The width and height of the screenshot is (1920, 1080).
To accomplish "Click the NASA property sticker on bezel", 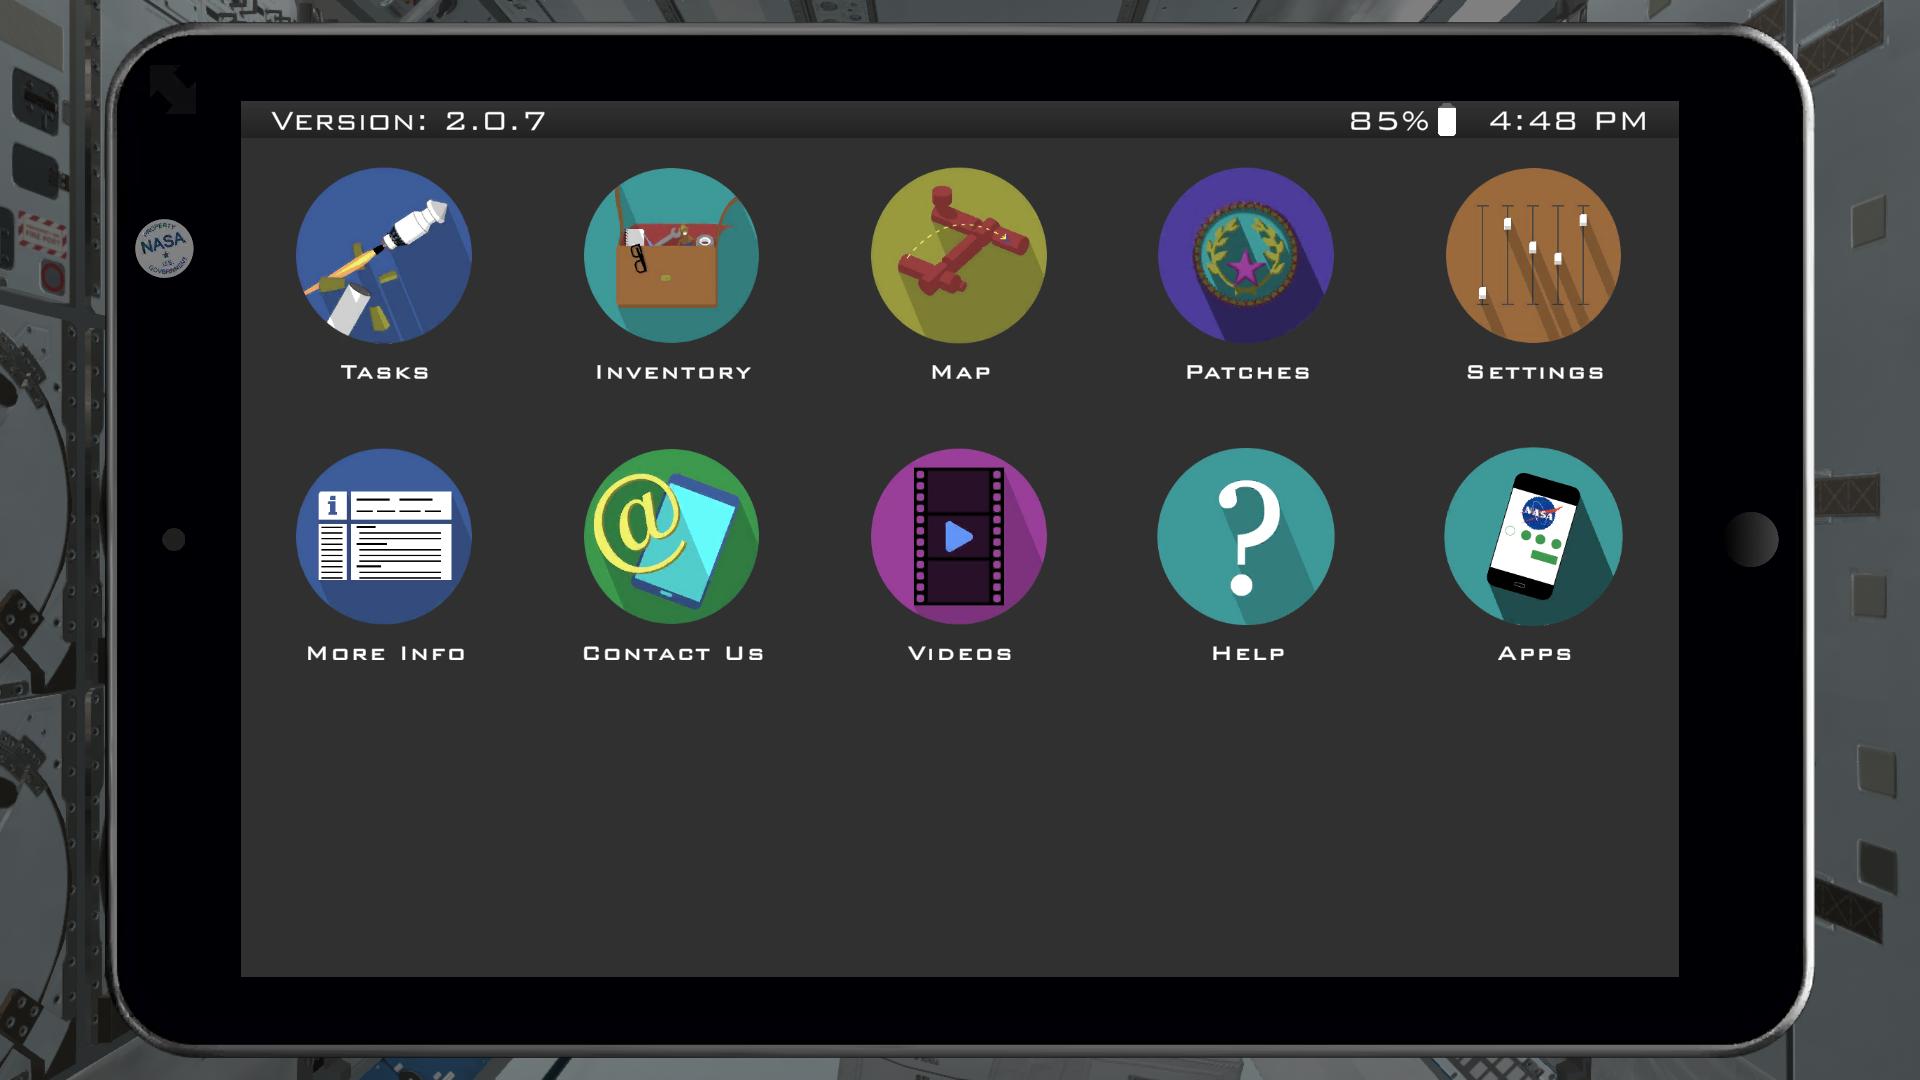I will pos(164,248).
